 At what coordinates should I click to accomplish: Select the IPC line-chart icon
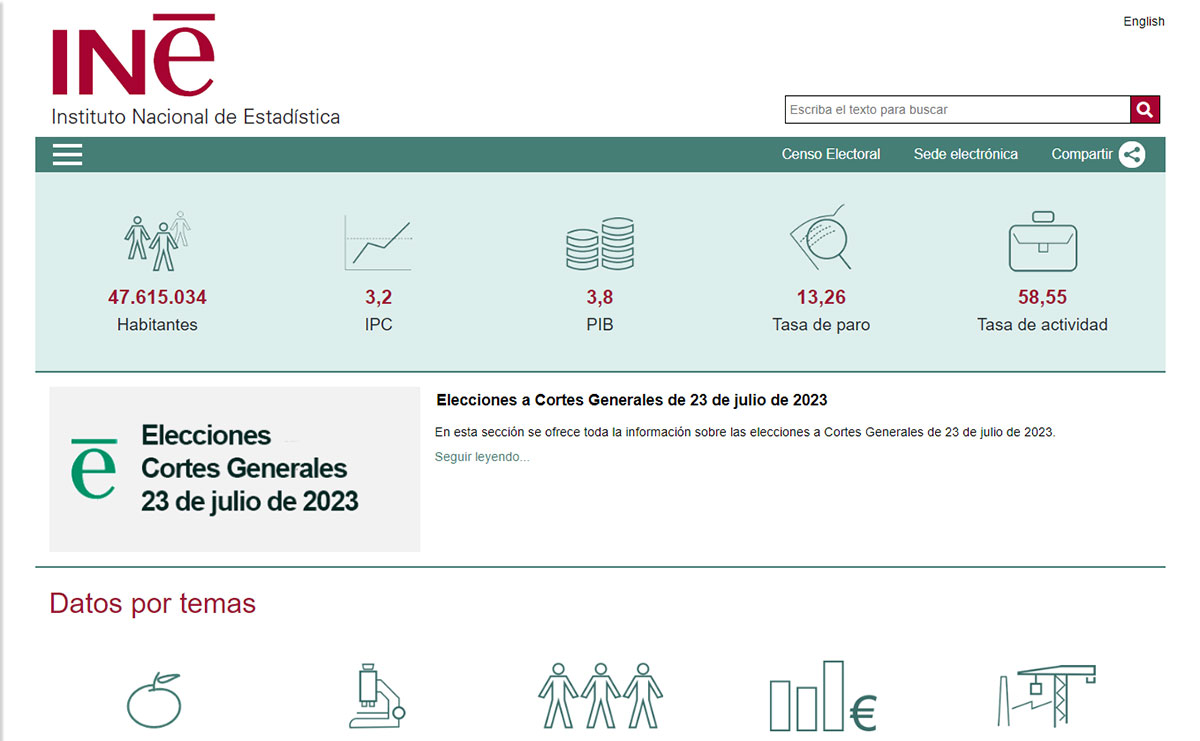378,240
